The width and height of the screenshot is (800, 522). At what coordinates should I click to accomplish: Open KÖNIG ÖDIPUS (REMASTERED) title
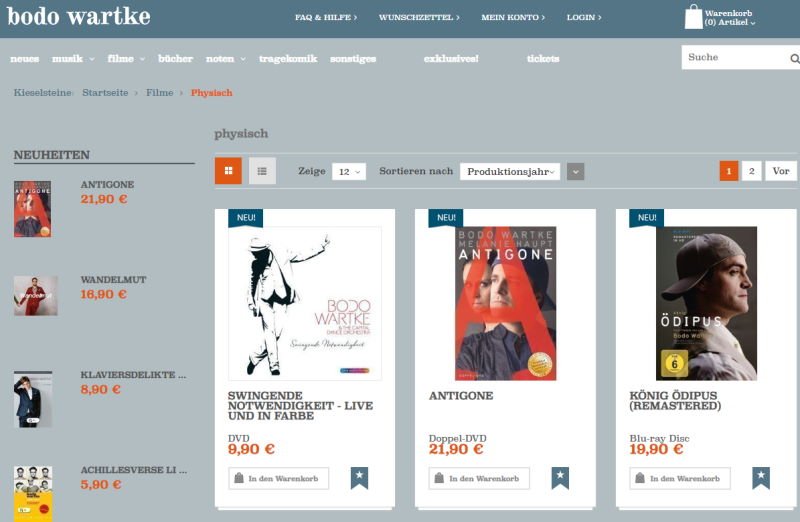click(675, 401)
